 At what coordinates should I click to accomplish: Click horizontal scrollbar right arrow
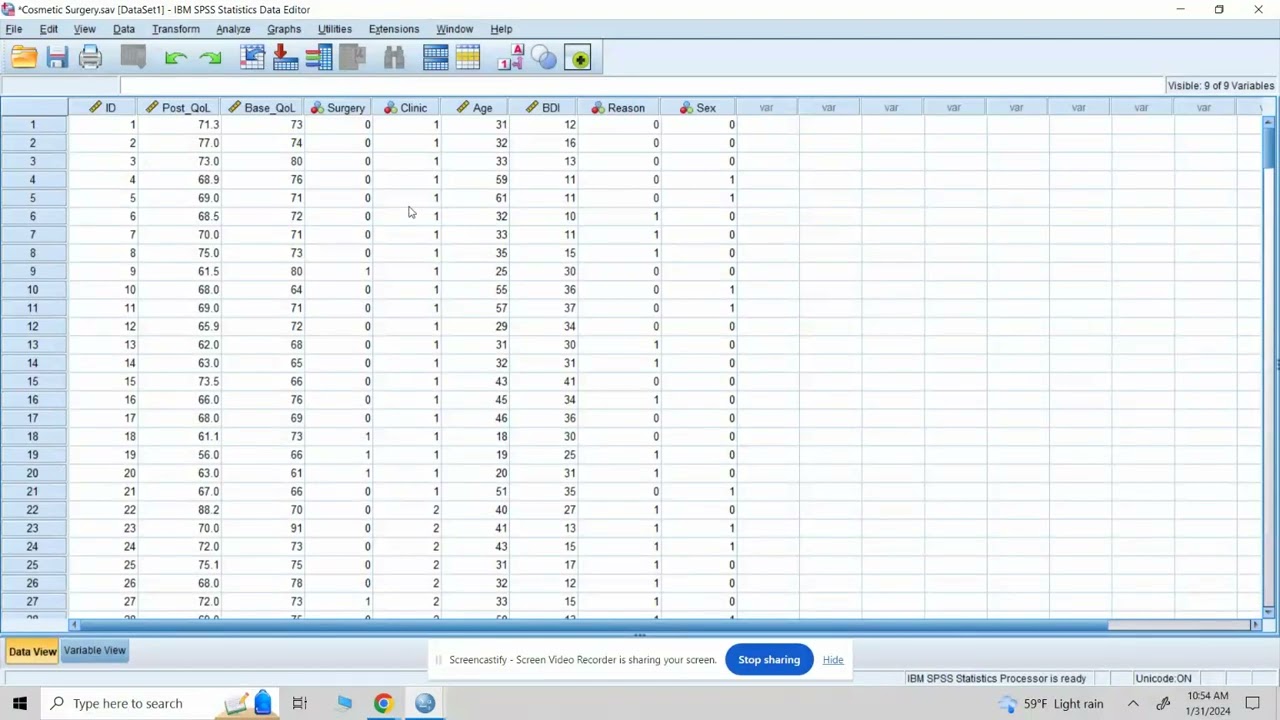[x=1256, y=625]
